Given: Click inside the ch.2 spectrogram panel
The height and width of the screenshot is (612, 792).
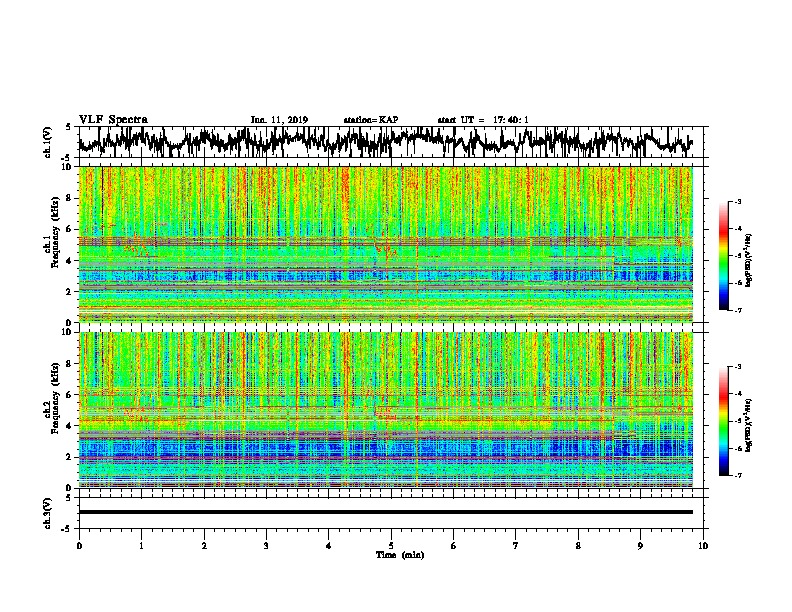Looking at the screenshot, I should click(x=385, y=410).
